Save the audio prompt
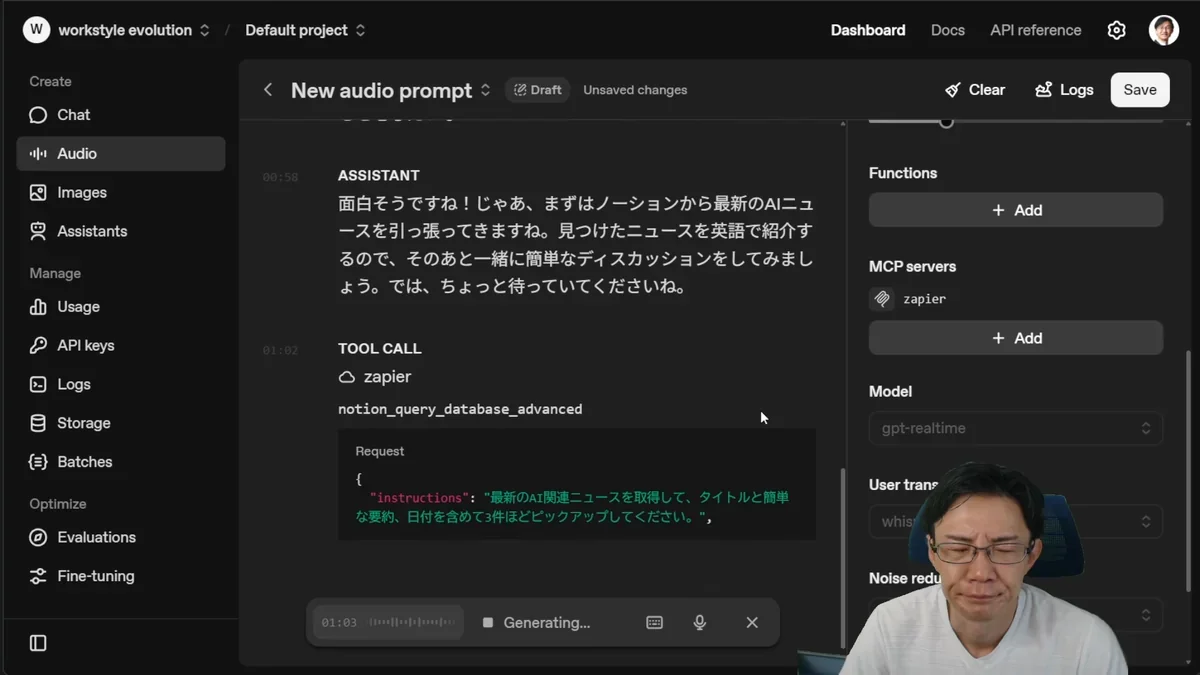This screenshot has width=1200, height=675. coord(1140,90)
